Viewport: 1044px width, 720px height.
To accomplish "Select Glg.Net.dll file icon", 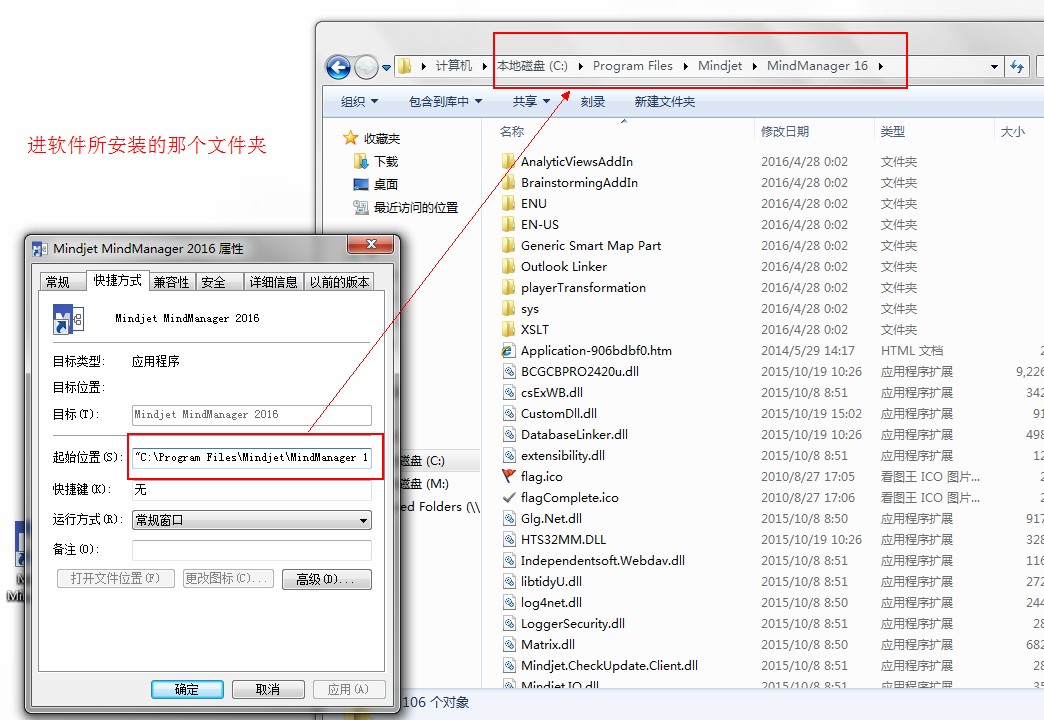I will tap(509, 518).
